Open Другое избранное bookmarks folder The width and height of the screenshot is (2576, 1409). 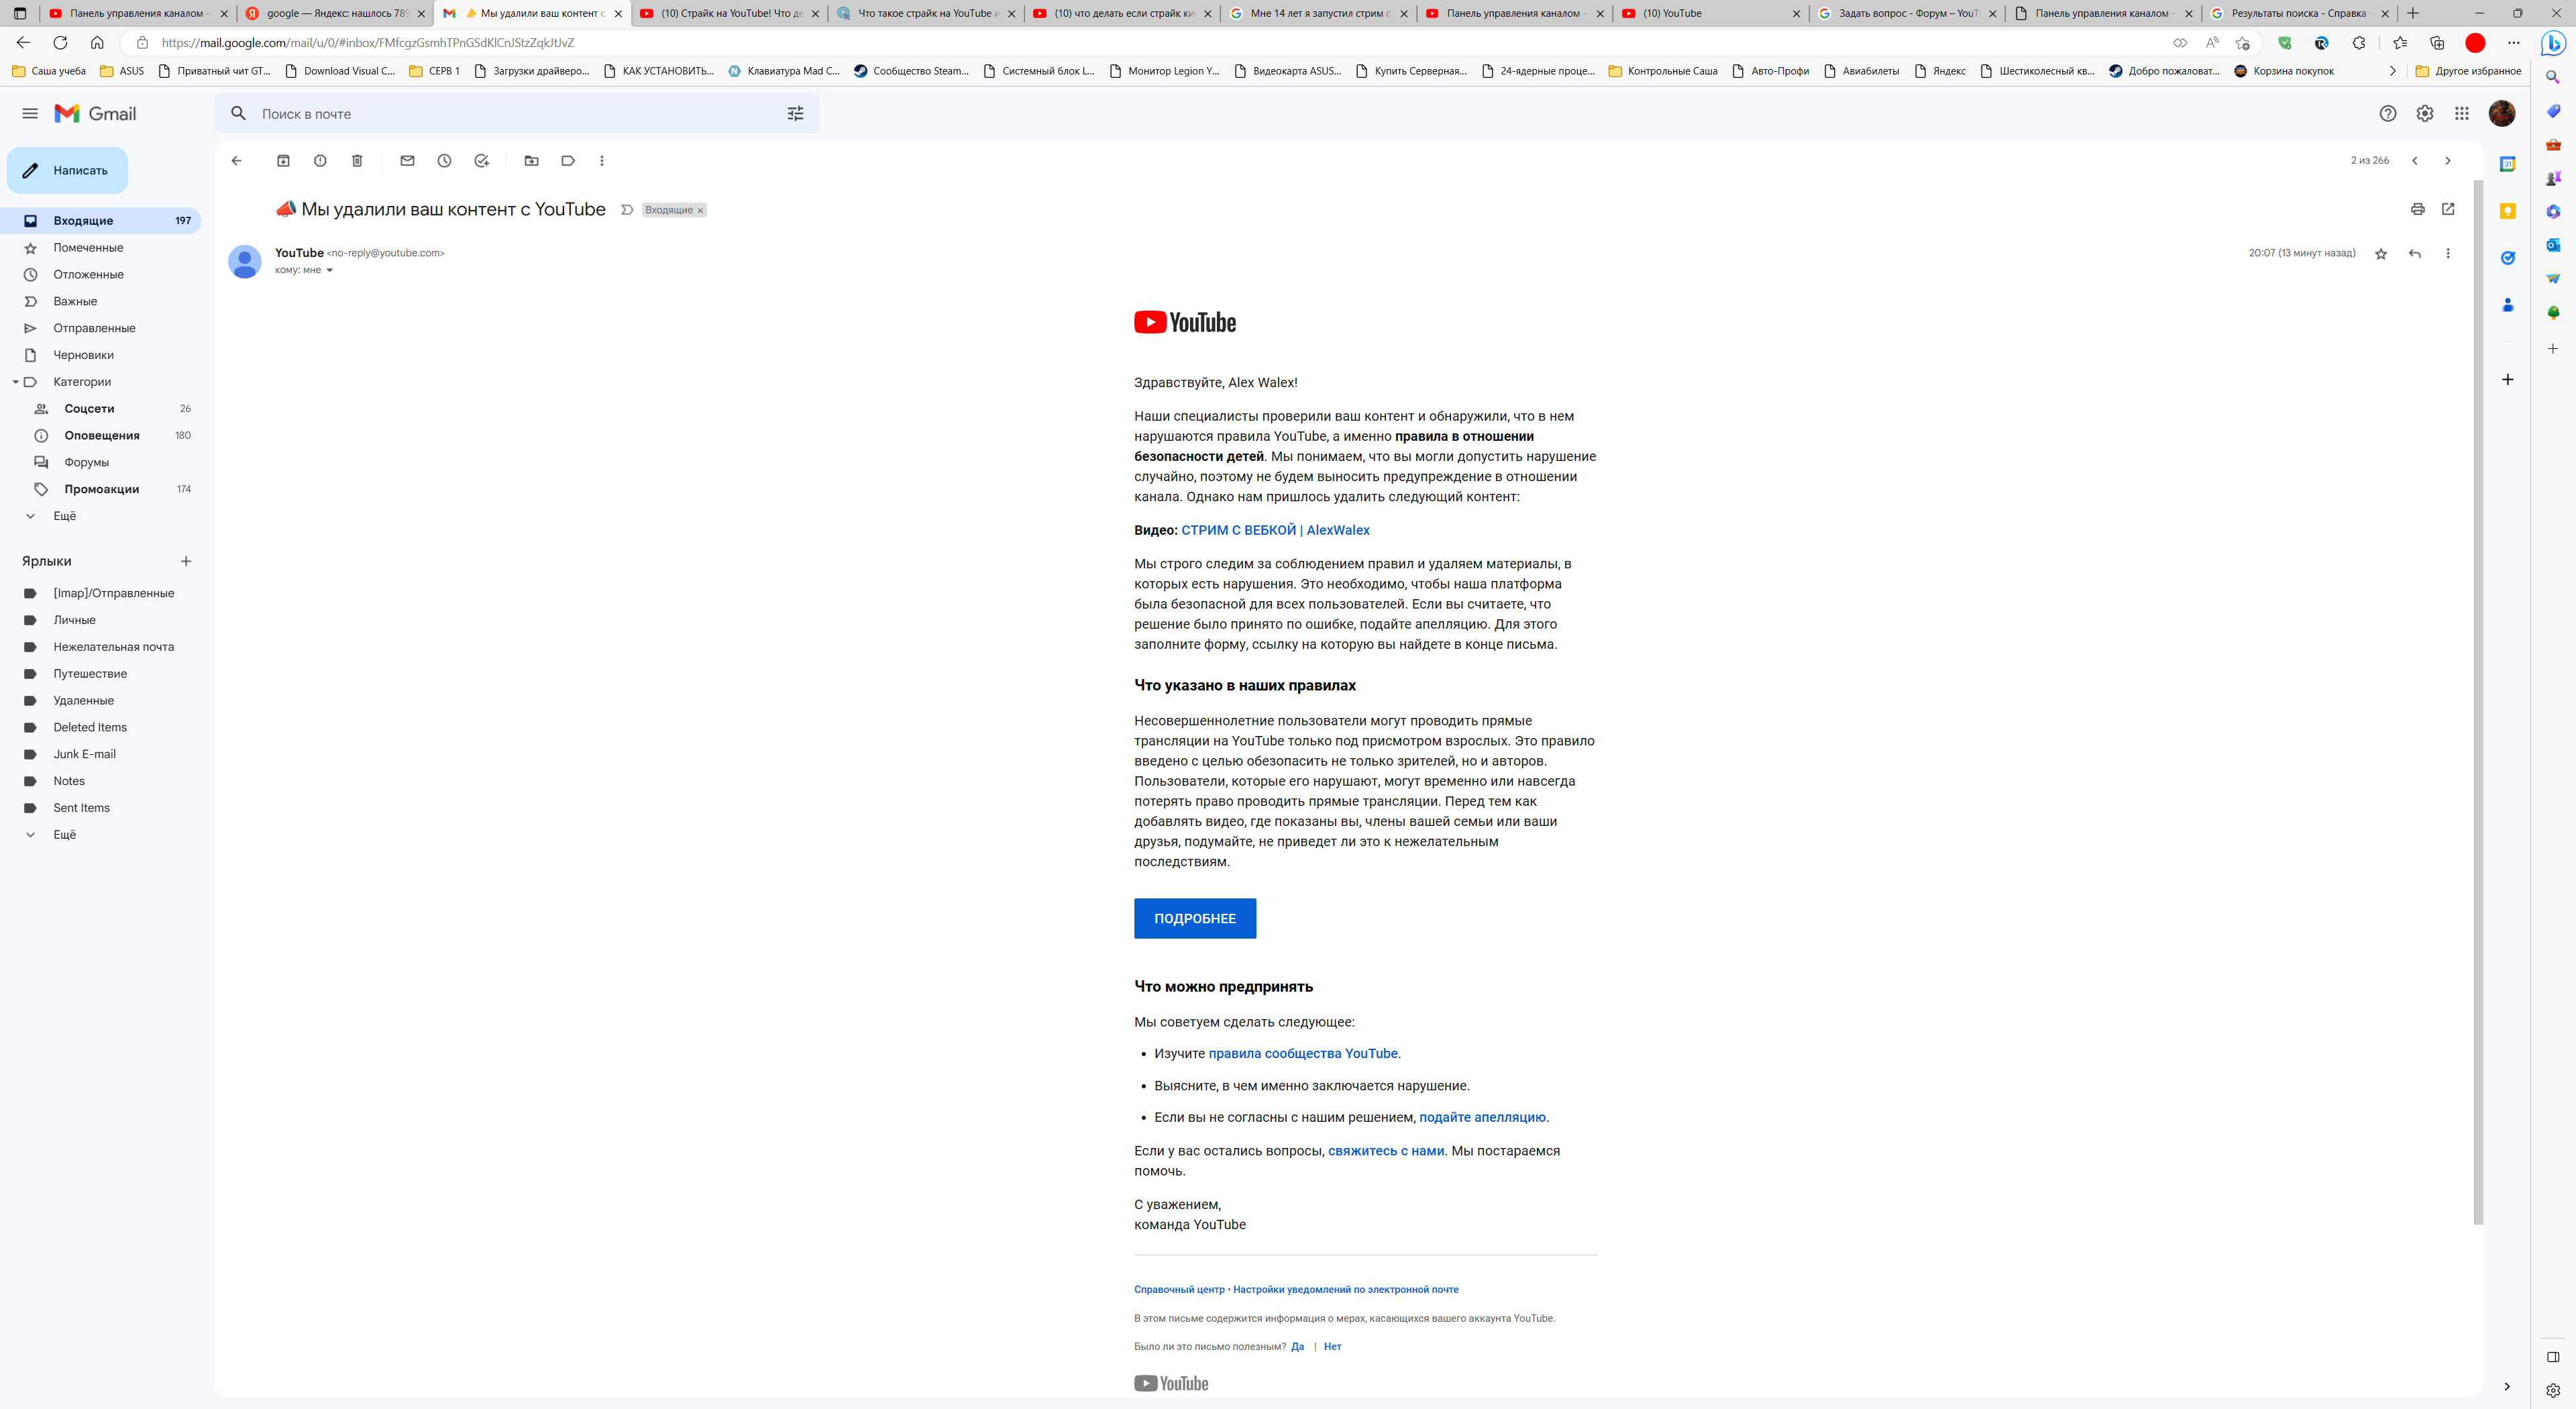(2468, 71)
